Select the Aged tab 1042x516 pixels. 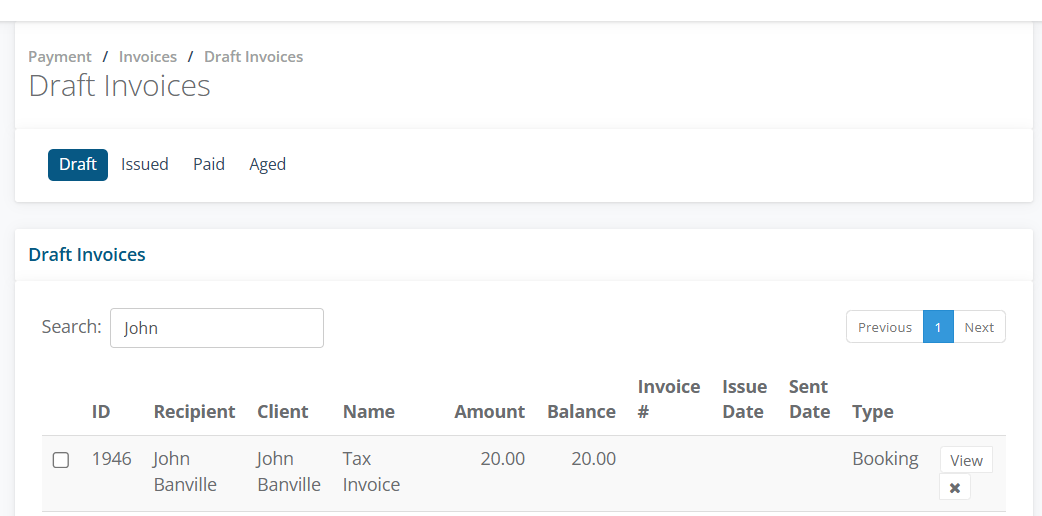point(267,164)
